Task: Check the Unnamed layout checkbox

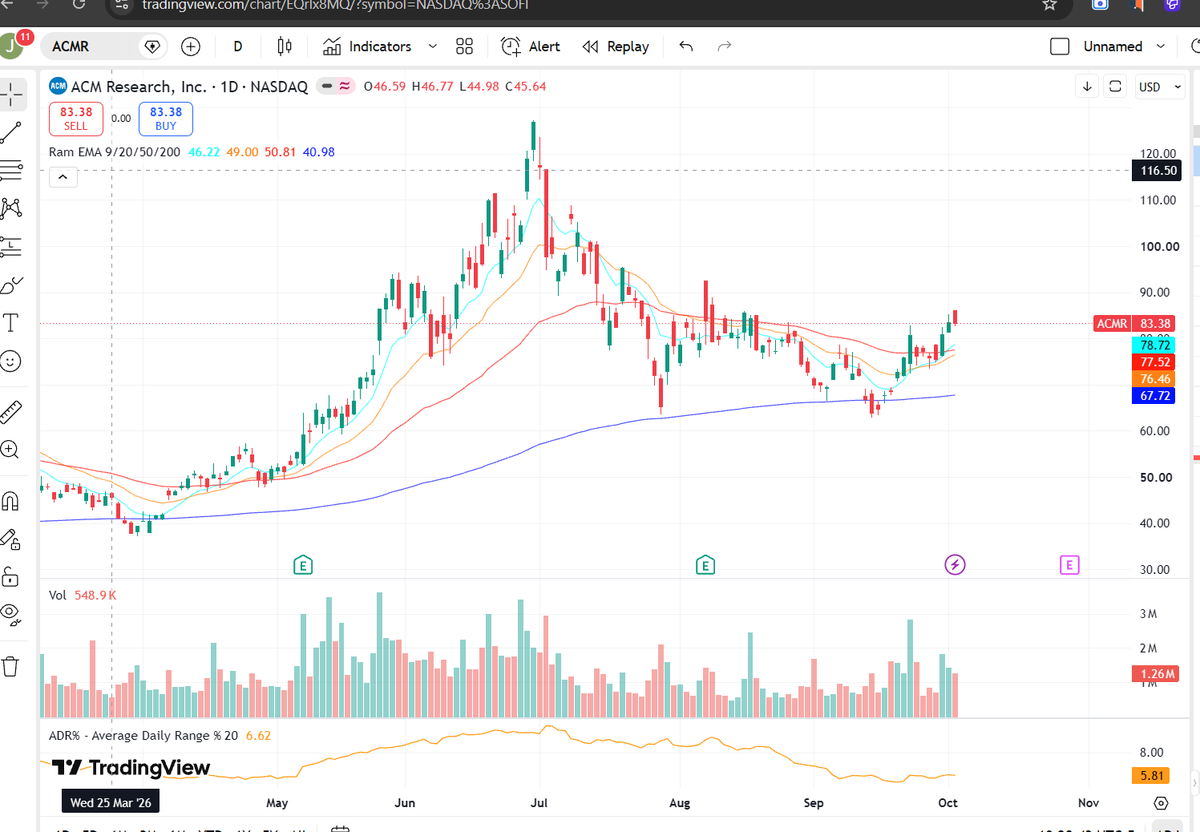Action: click(x=1060, y=46)
